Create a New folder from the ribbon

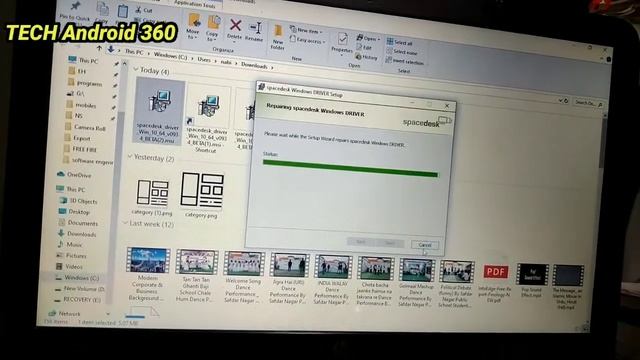278,37
